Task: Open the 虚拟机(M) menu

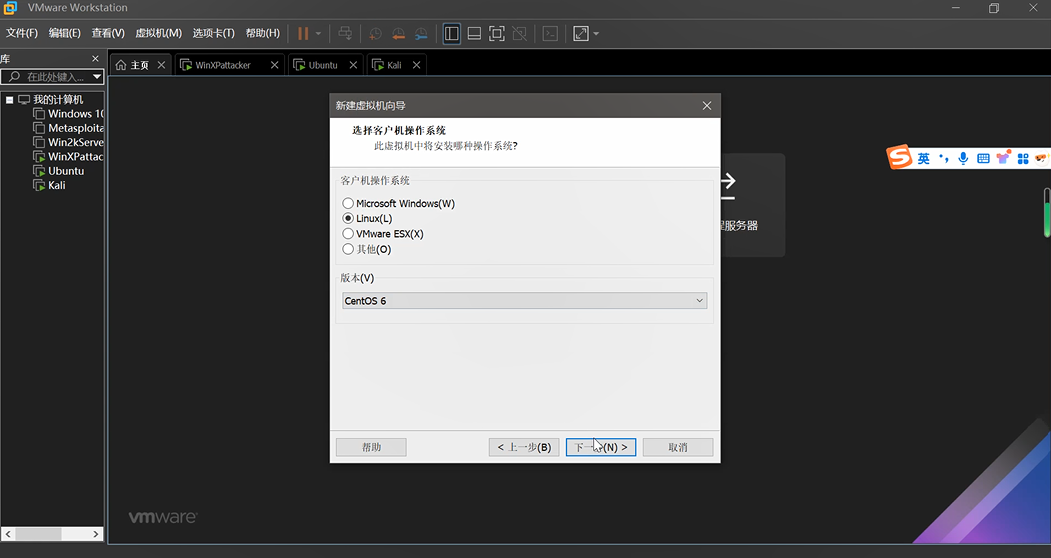Action: (158, 33)
